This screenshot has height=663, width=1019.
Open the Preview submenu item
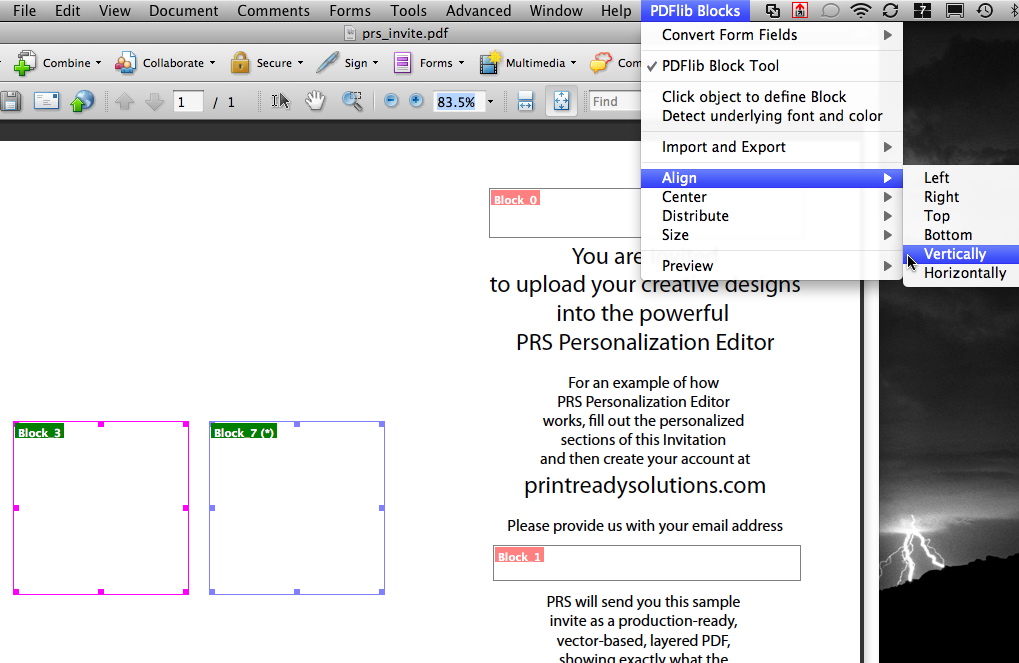pos(772,266)
